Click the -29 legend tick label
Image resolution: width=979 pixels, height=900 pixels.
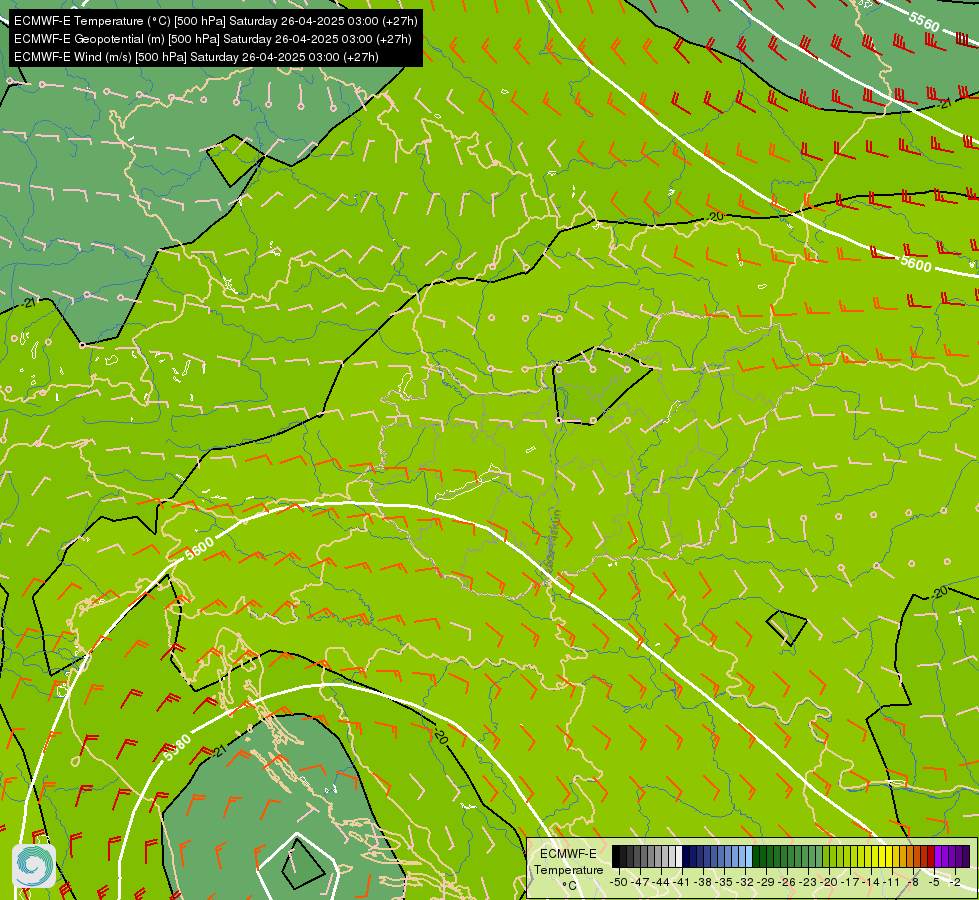pos(767,882)
